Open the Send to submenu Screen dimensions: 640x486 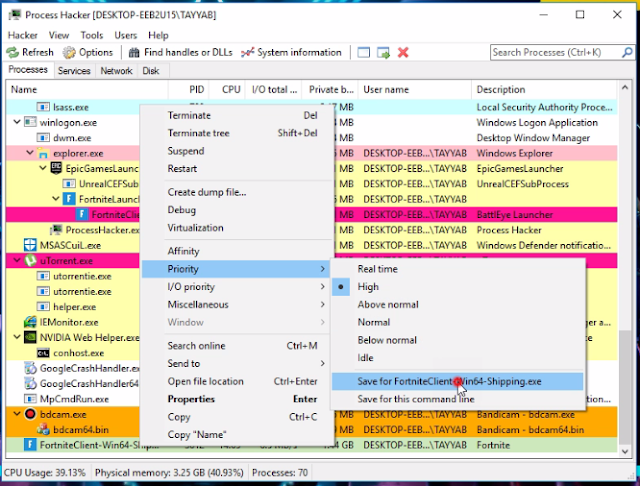[x=236, y=364]
